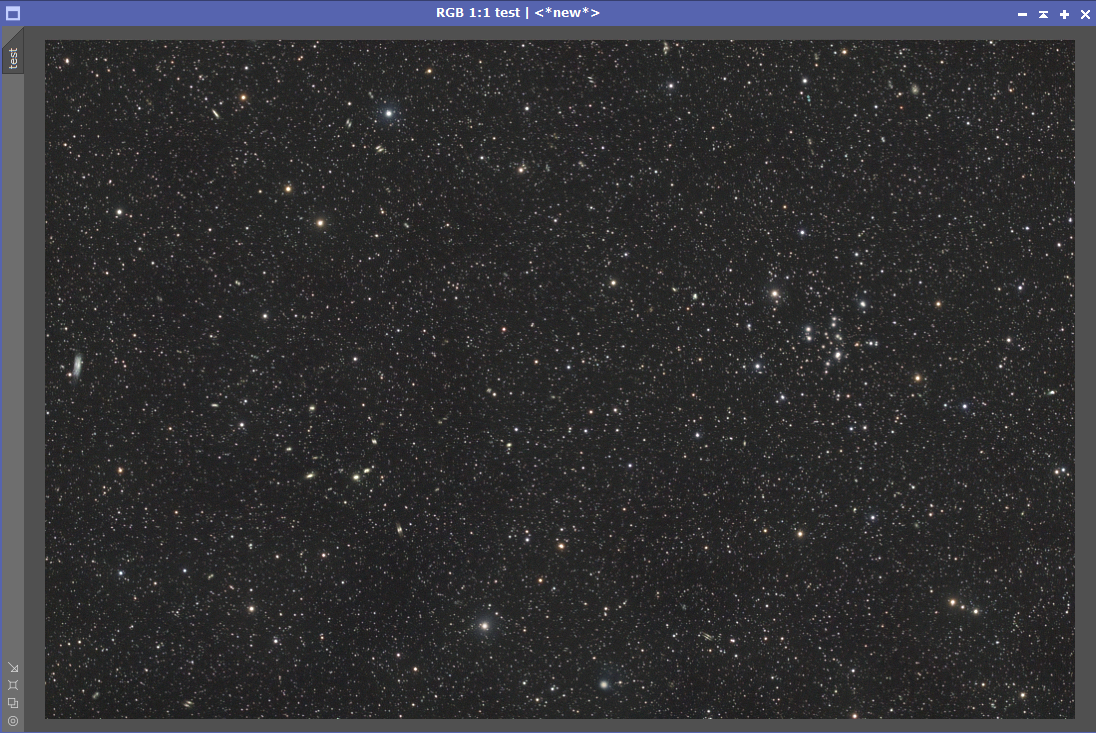Toggle the concentric circles track view icon
Viewport: 1096px width, 733px height.
(x=13, y=720)
